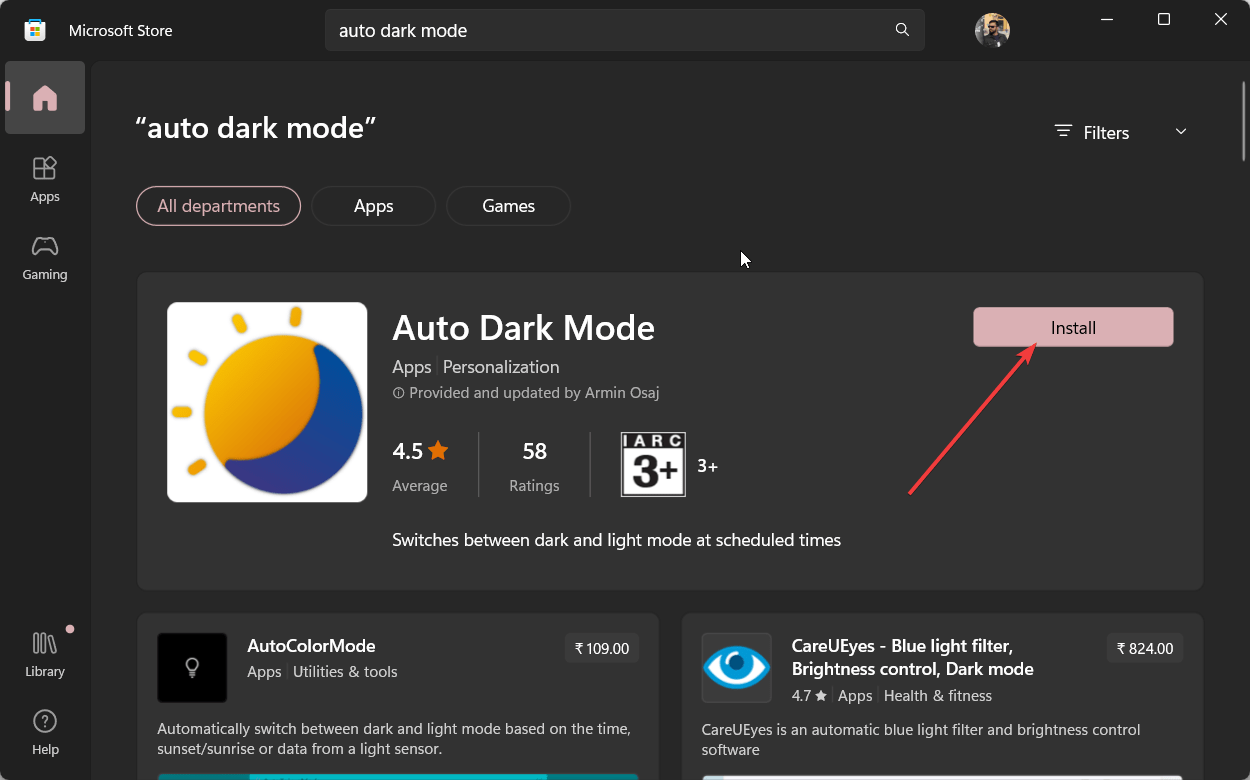Image resolution: width=1250 pixels, height=780 pixels.
Task: Open Help in sidebar
Action: [x=45, y=732]
